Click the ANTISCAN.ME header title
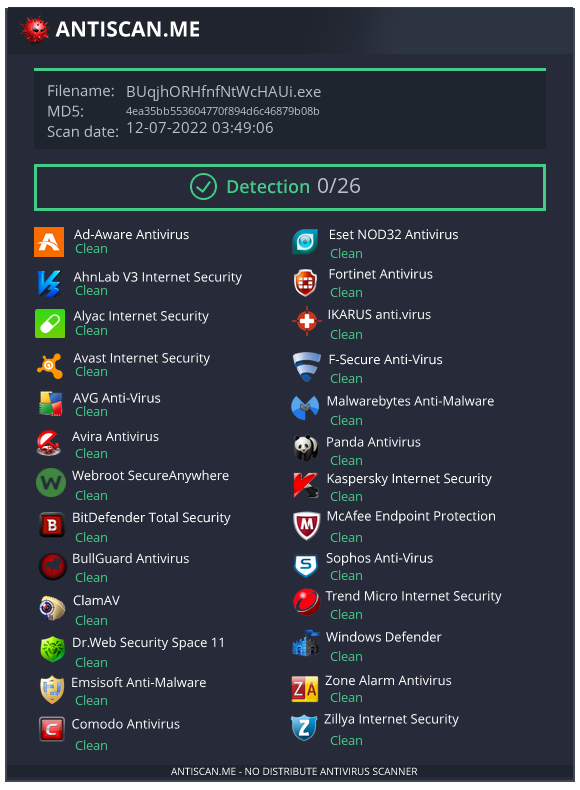The image size is (580, 790). [127, 29]
